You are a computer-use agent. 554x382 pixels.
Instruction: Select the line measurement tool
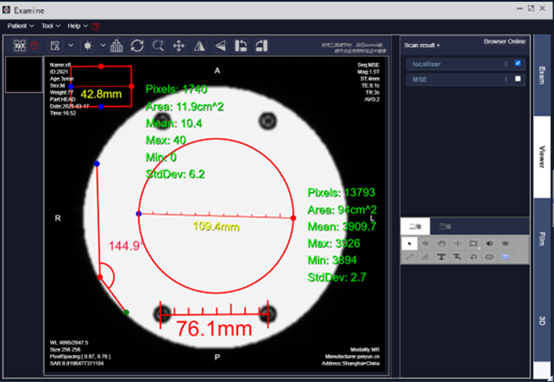pyautogui.click(x=409, y=257)
